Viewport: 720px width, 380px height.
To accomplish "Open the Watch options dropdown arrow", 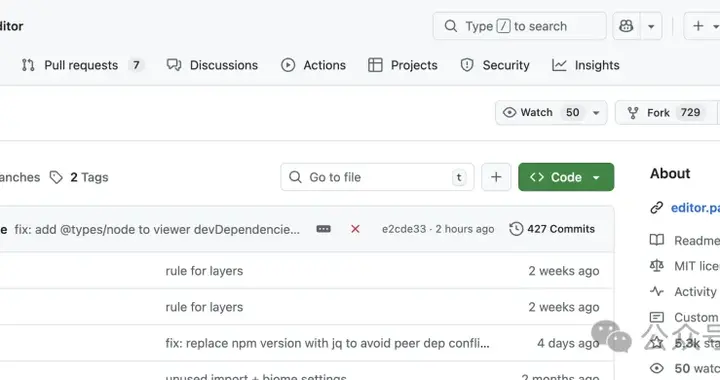I will [x=596, y=112].
